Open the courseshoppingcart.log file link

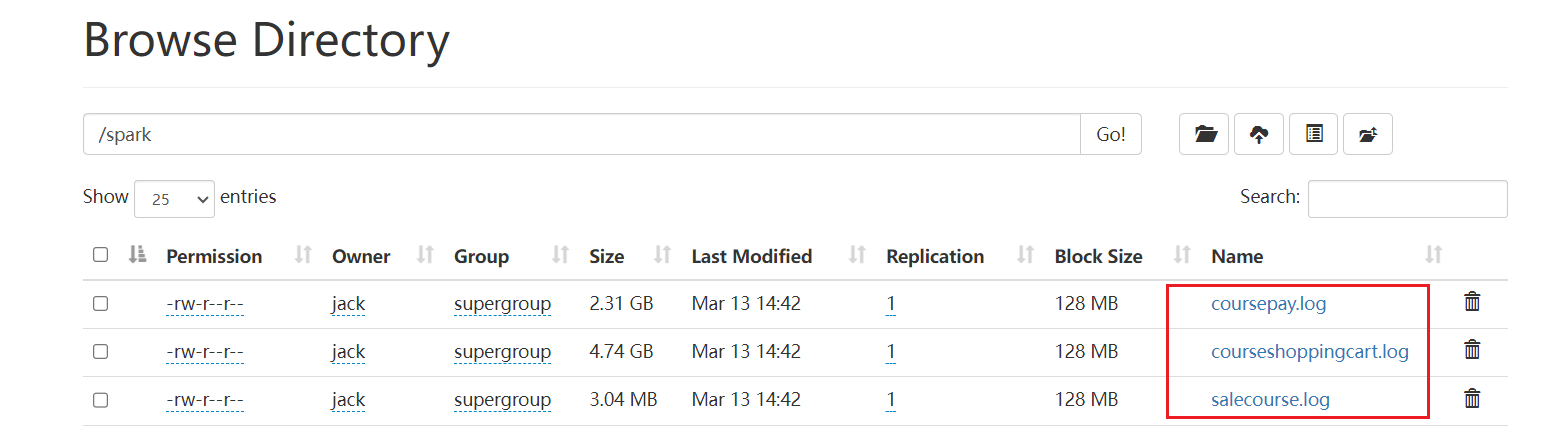tap(1309, 351)
